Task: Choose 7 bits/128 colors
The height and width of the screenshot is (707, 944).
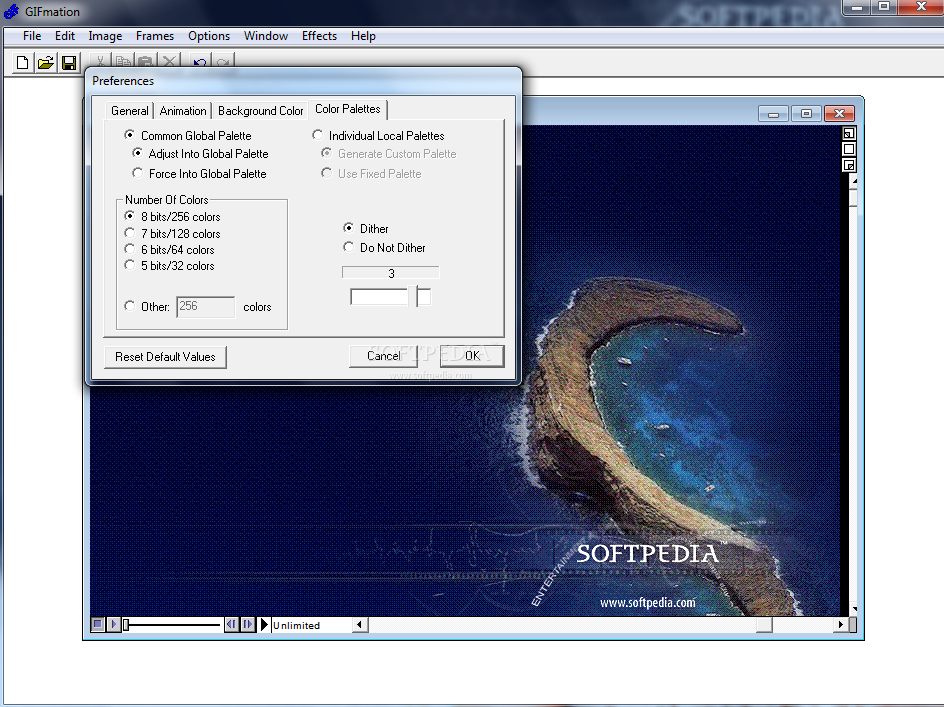Action: [x=172, y=233]
